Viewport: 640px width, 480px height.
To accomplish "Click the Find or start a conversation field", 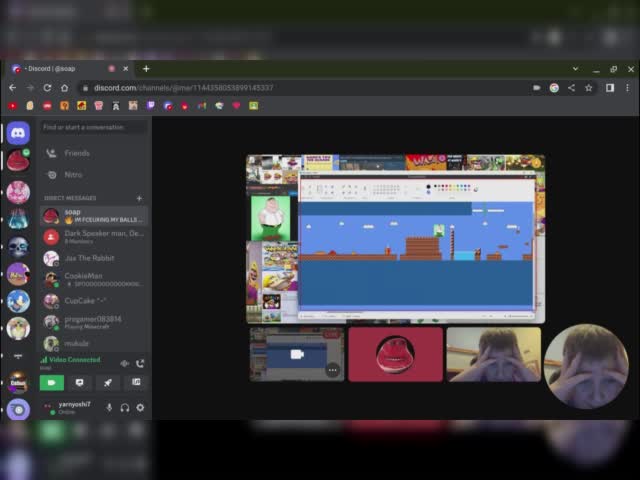I will click(x=94, y=127).
